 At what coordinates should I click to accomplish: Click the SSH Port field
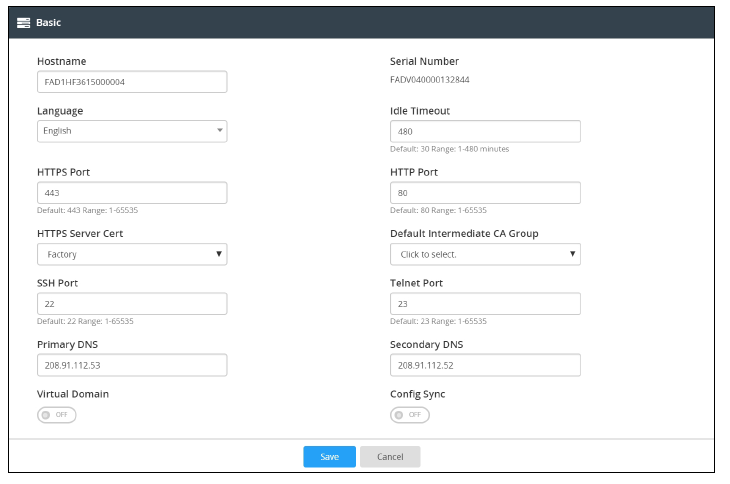(x=131, y=304)
